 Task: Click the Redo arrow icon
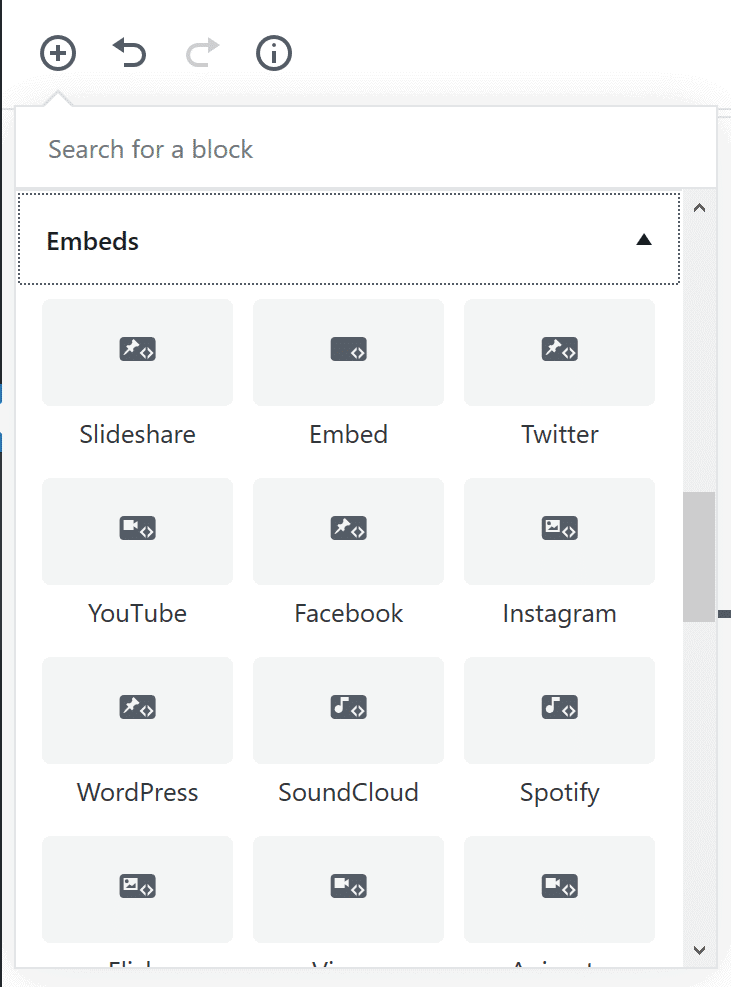pyautogui.click(x=202, y=53)
